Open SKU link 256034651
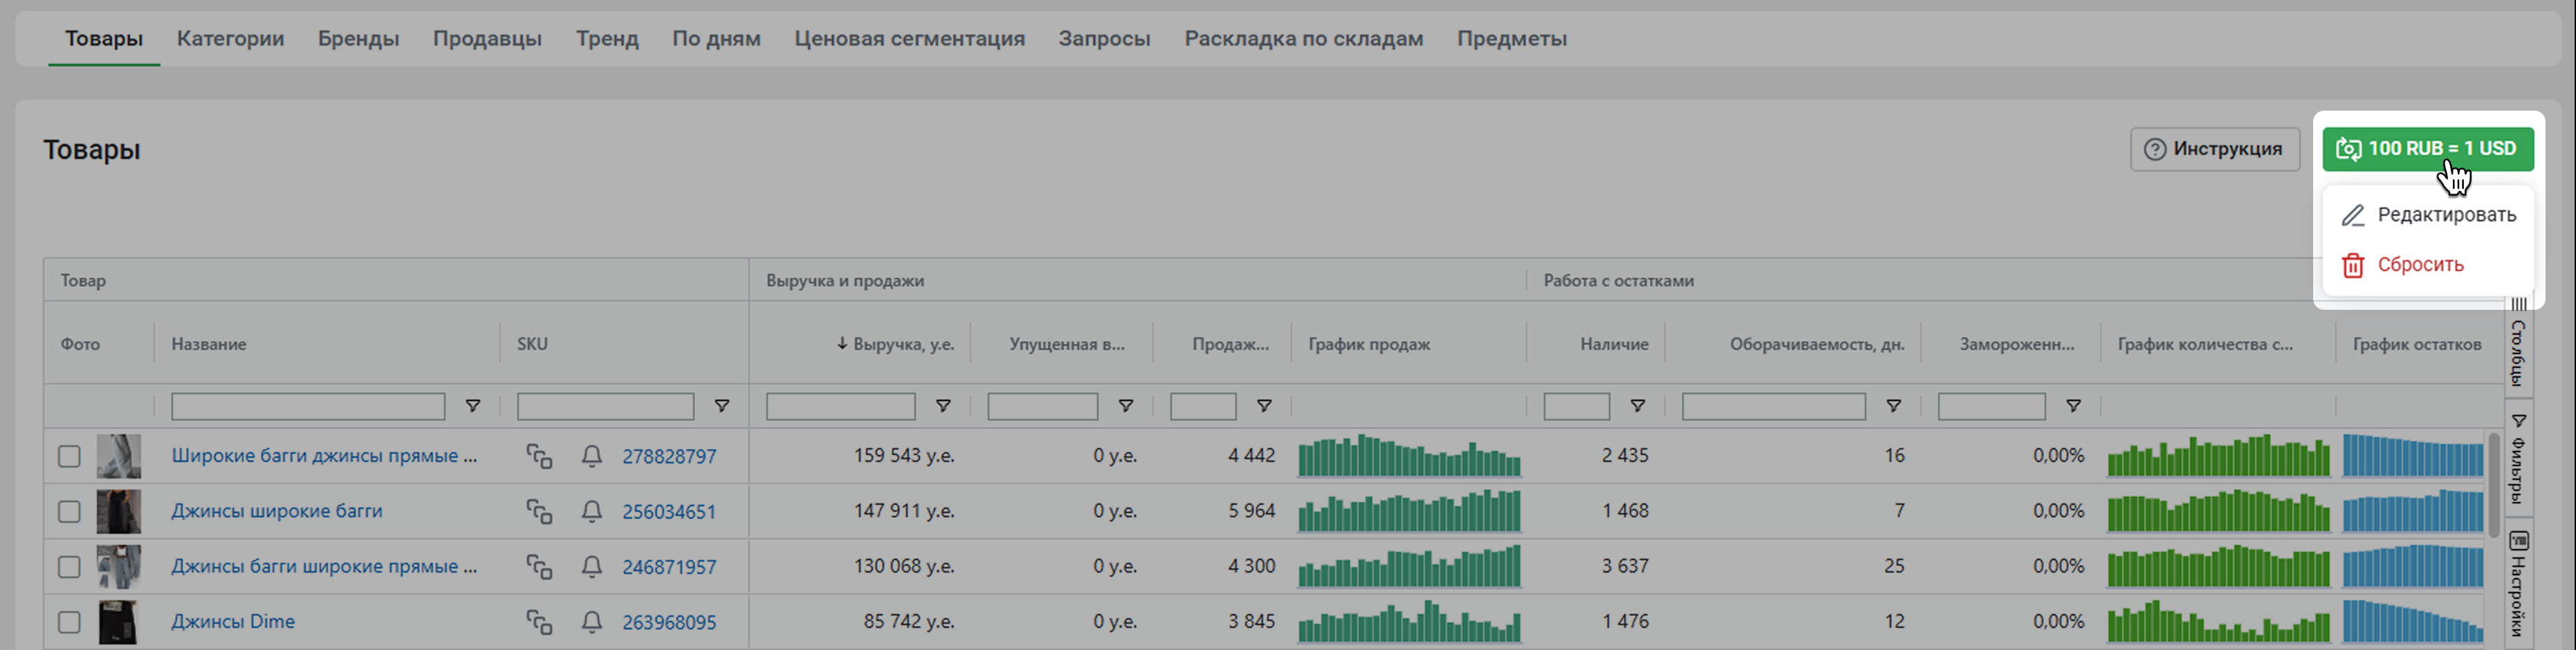This screenshot has width=2576, height=650. [669, 511]
